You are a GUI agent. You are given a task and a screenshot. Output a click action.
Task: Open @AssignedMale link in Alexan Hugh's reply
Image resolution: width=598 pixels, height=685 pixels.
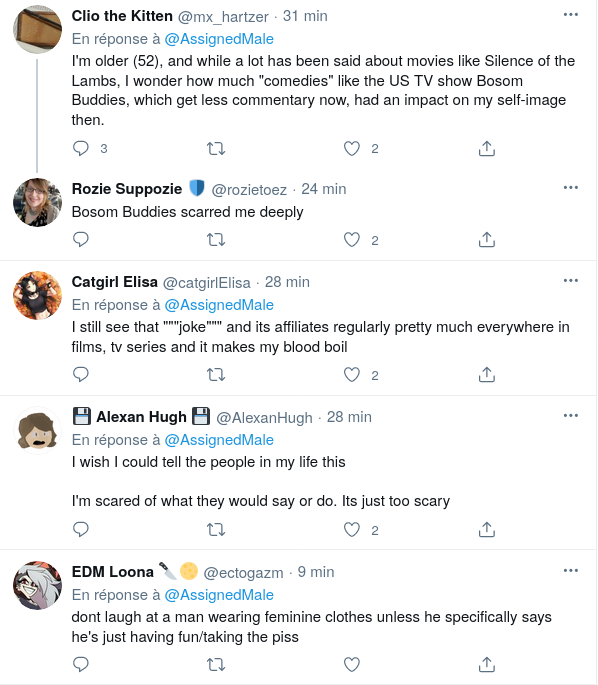pos(219,440)
